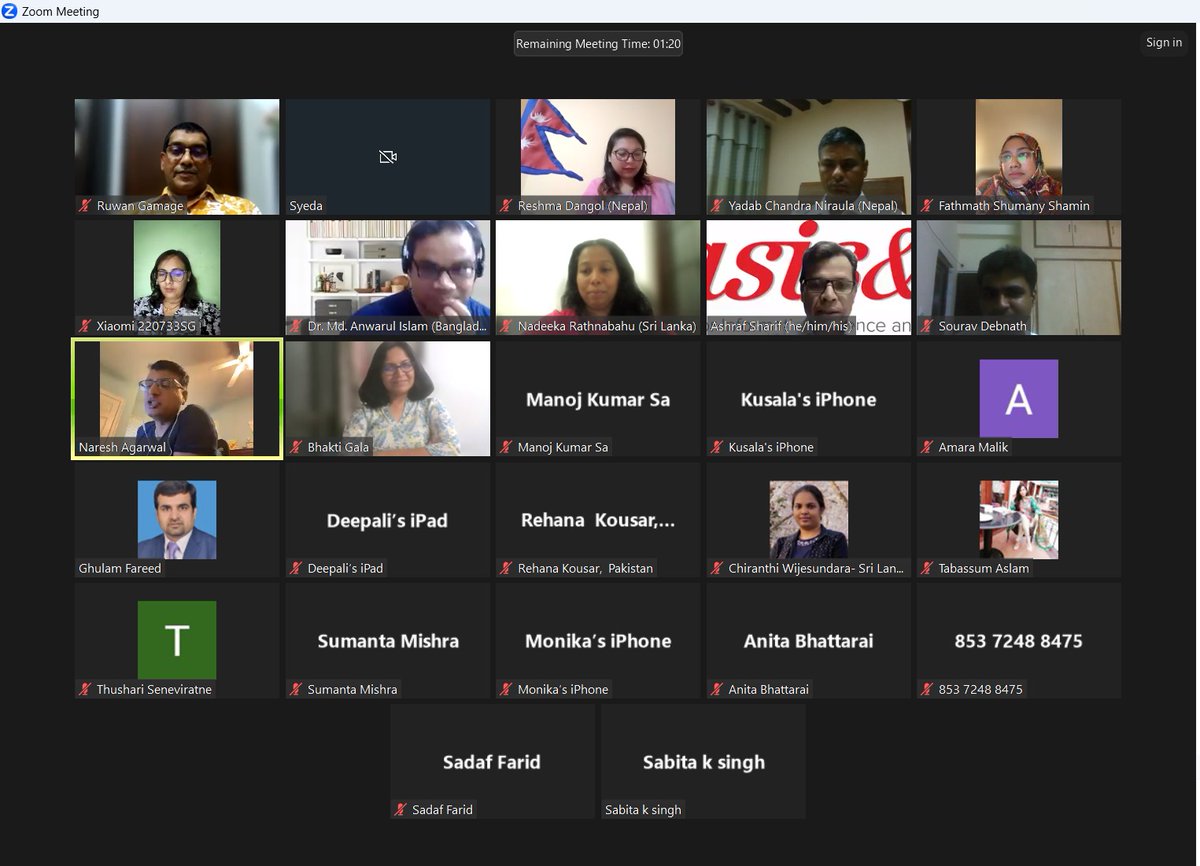
Task: Click the small 'Sabita k singh' name label
Action: [643, 810]
